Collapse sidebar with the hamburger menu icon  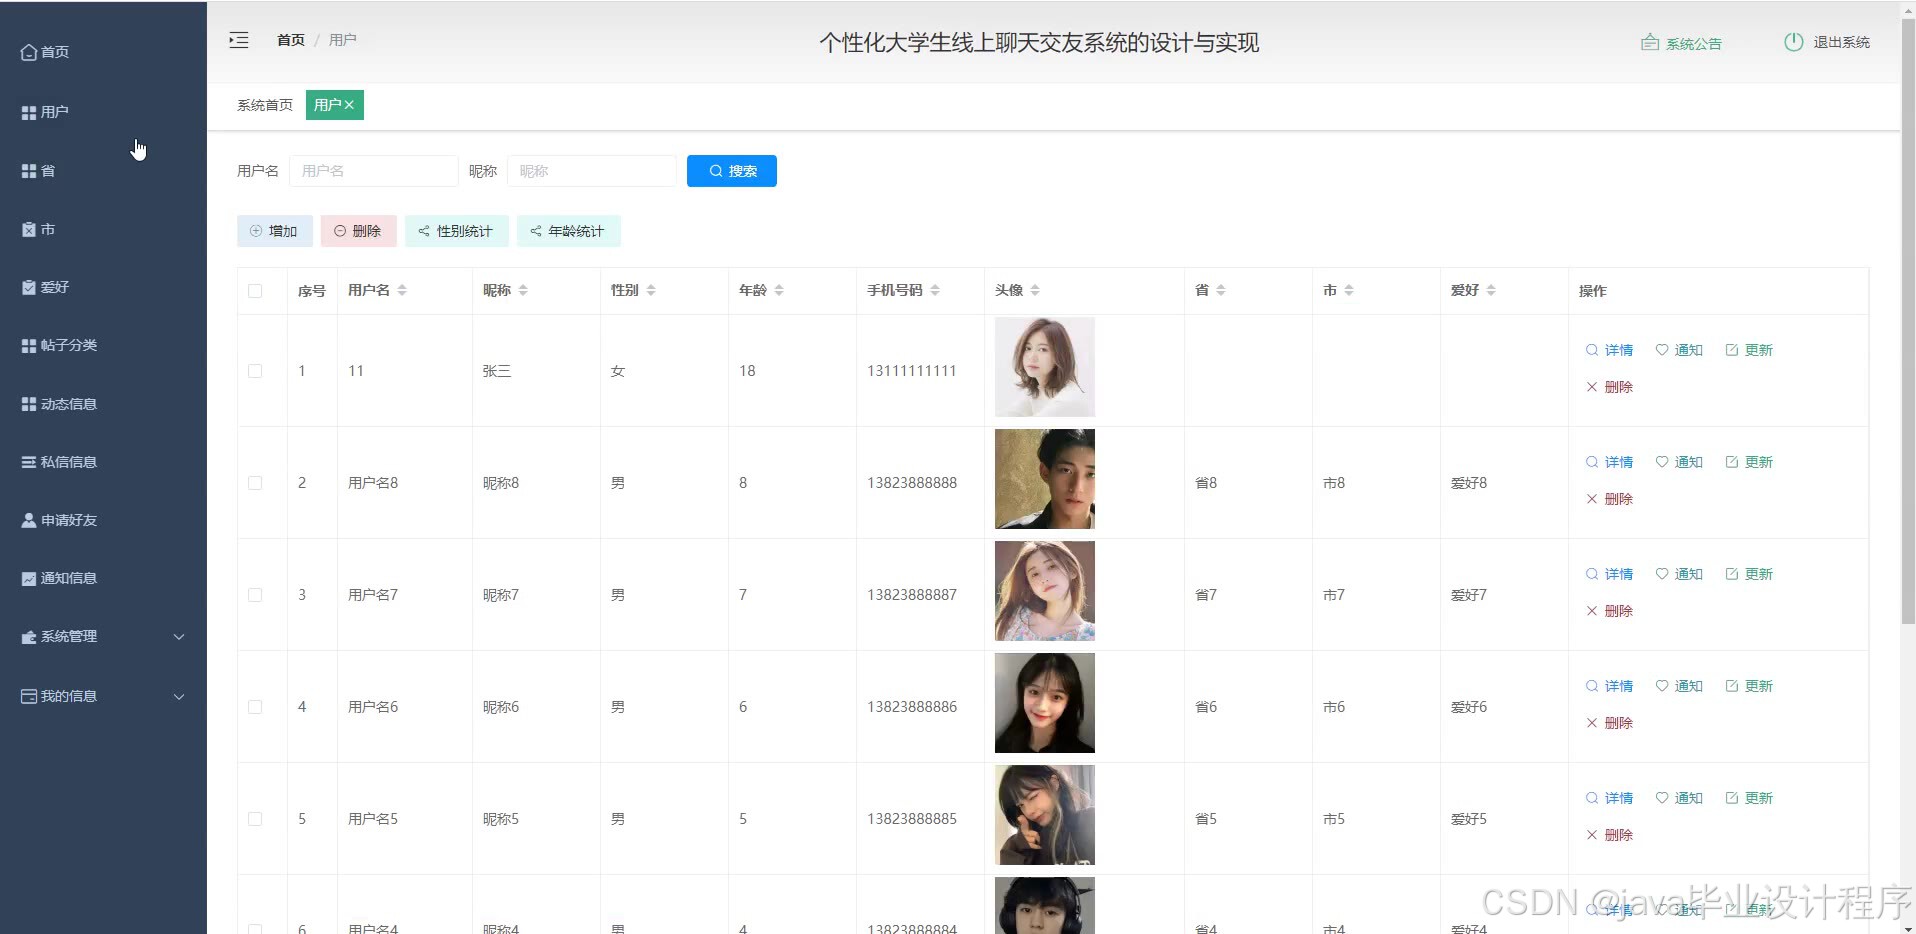coord(238,40)
